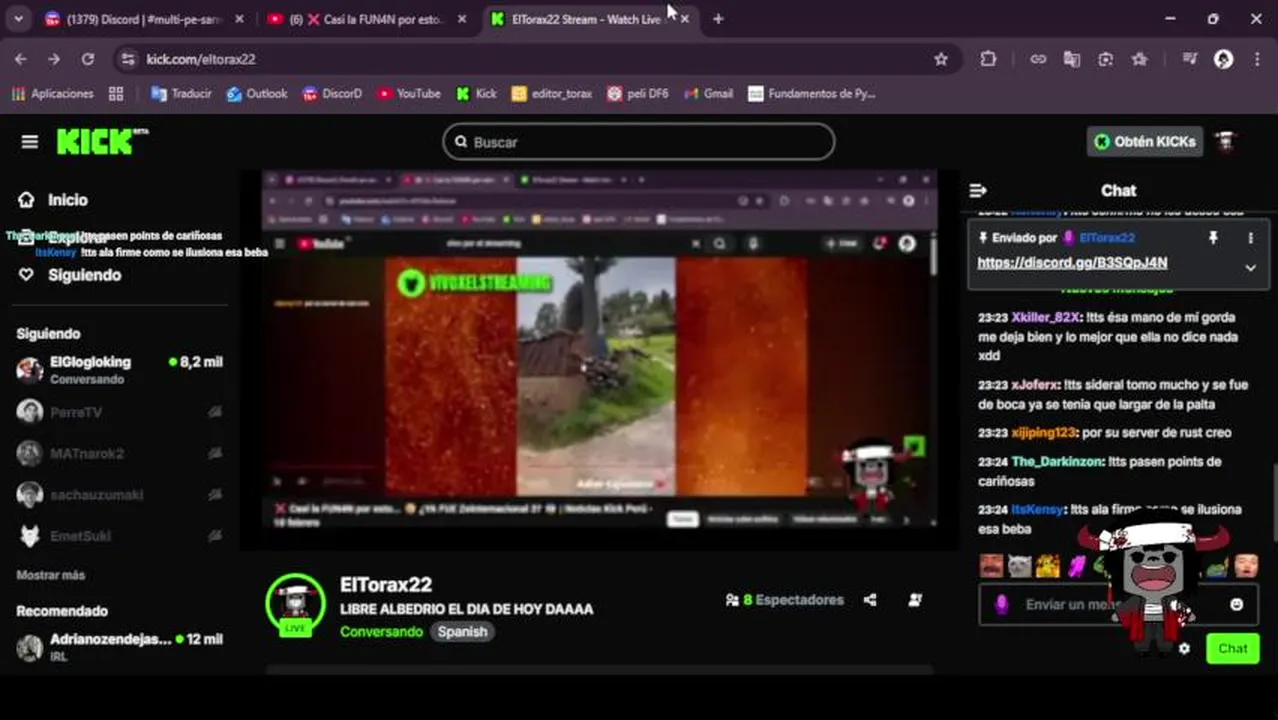Screen dimensions: 1278x720
Task: Open the profile avatar menu
Action: pyautogui.click(x=1227, y=142)
